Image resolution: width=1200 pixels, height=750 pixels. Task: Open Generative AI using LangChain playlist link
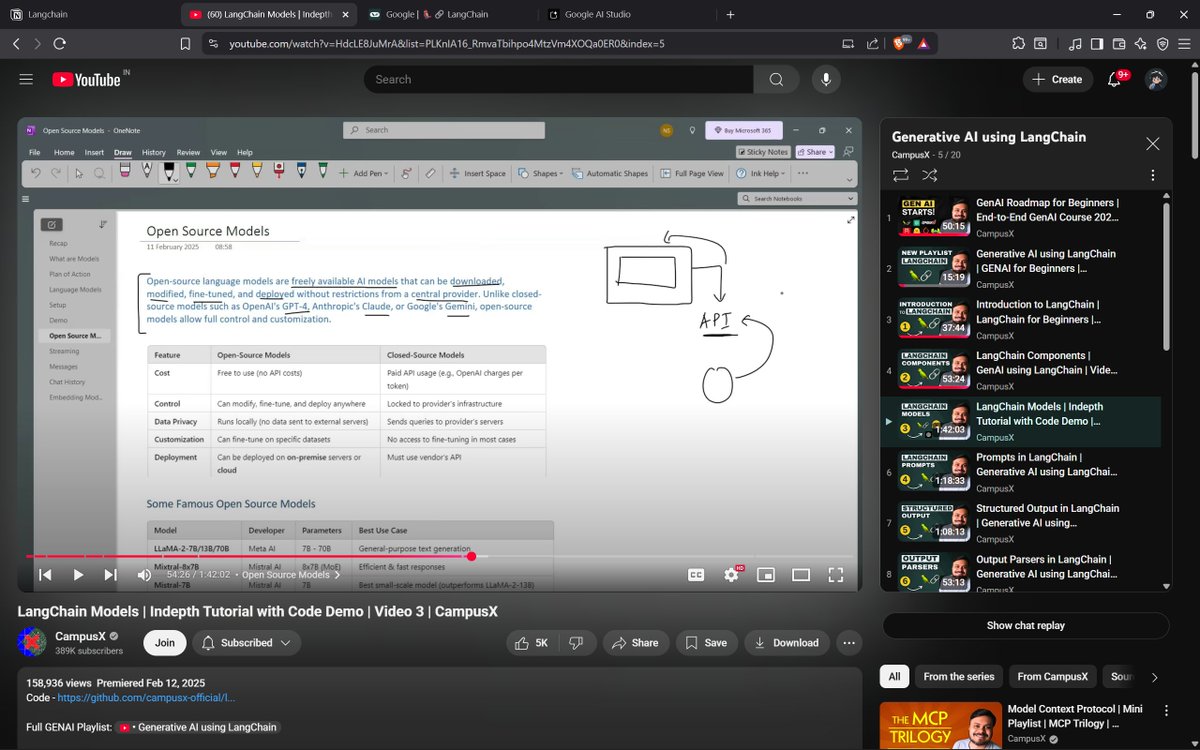[x=196, y=727]
